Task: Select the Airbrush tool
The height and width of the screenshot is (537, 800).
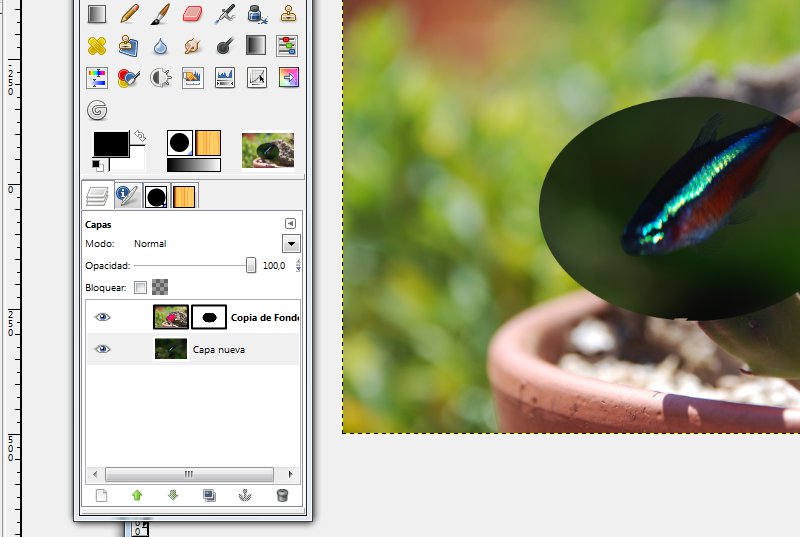Action: coord(224,14)
